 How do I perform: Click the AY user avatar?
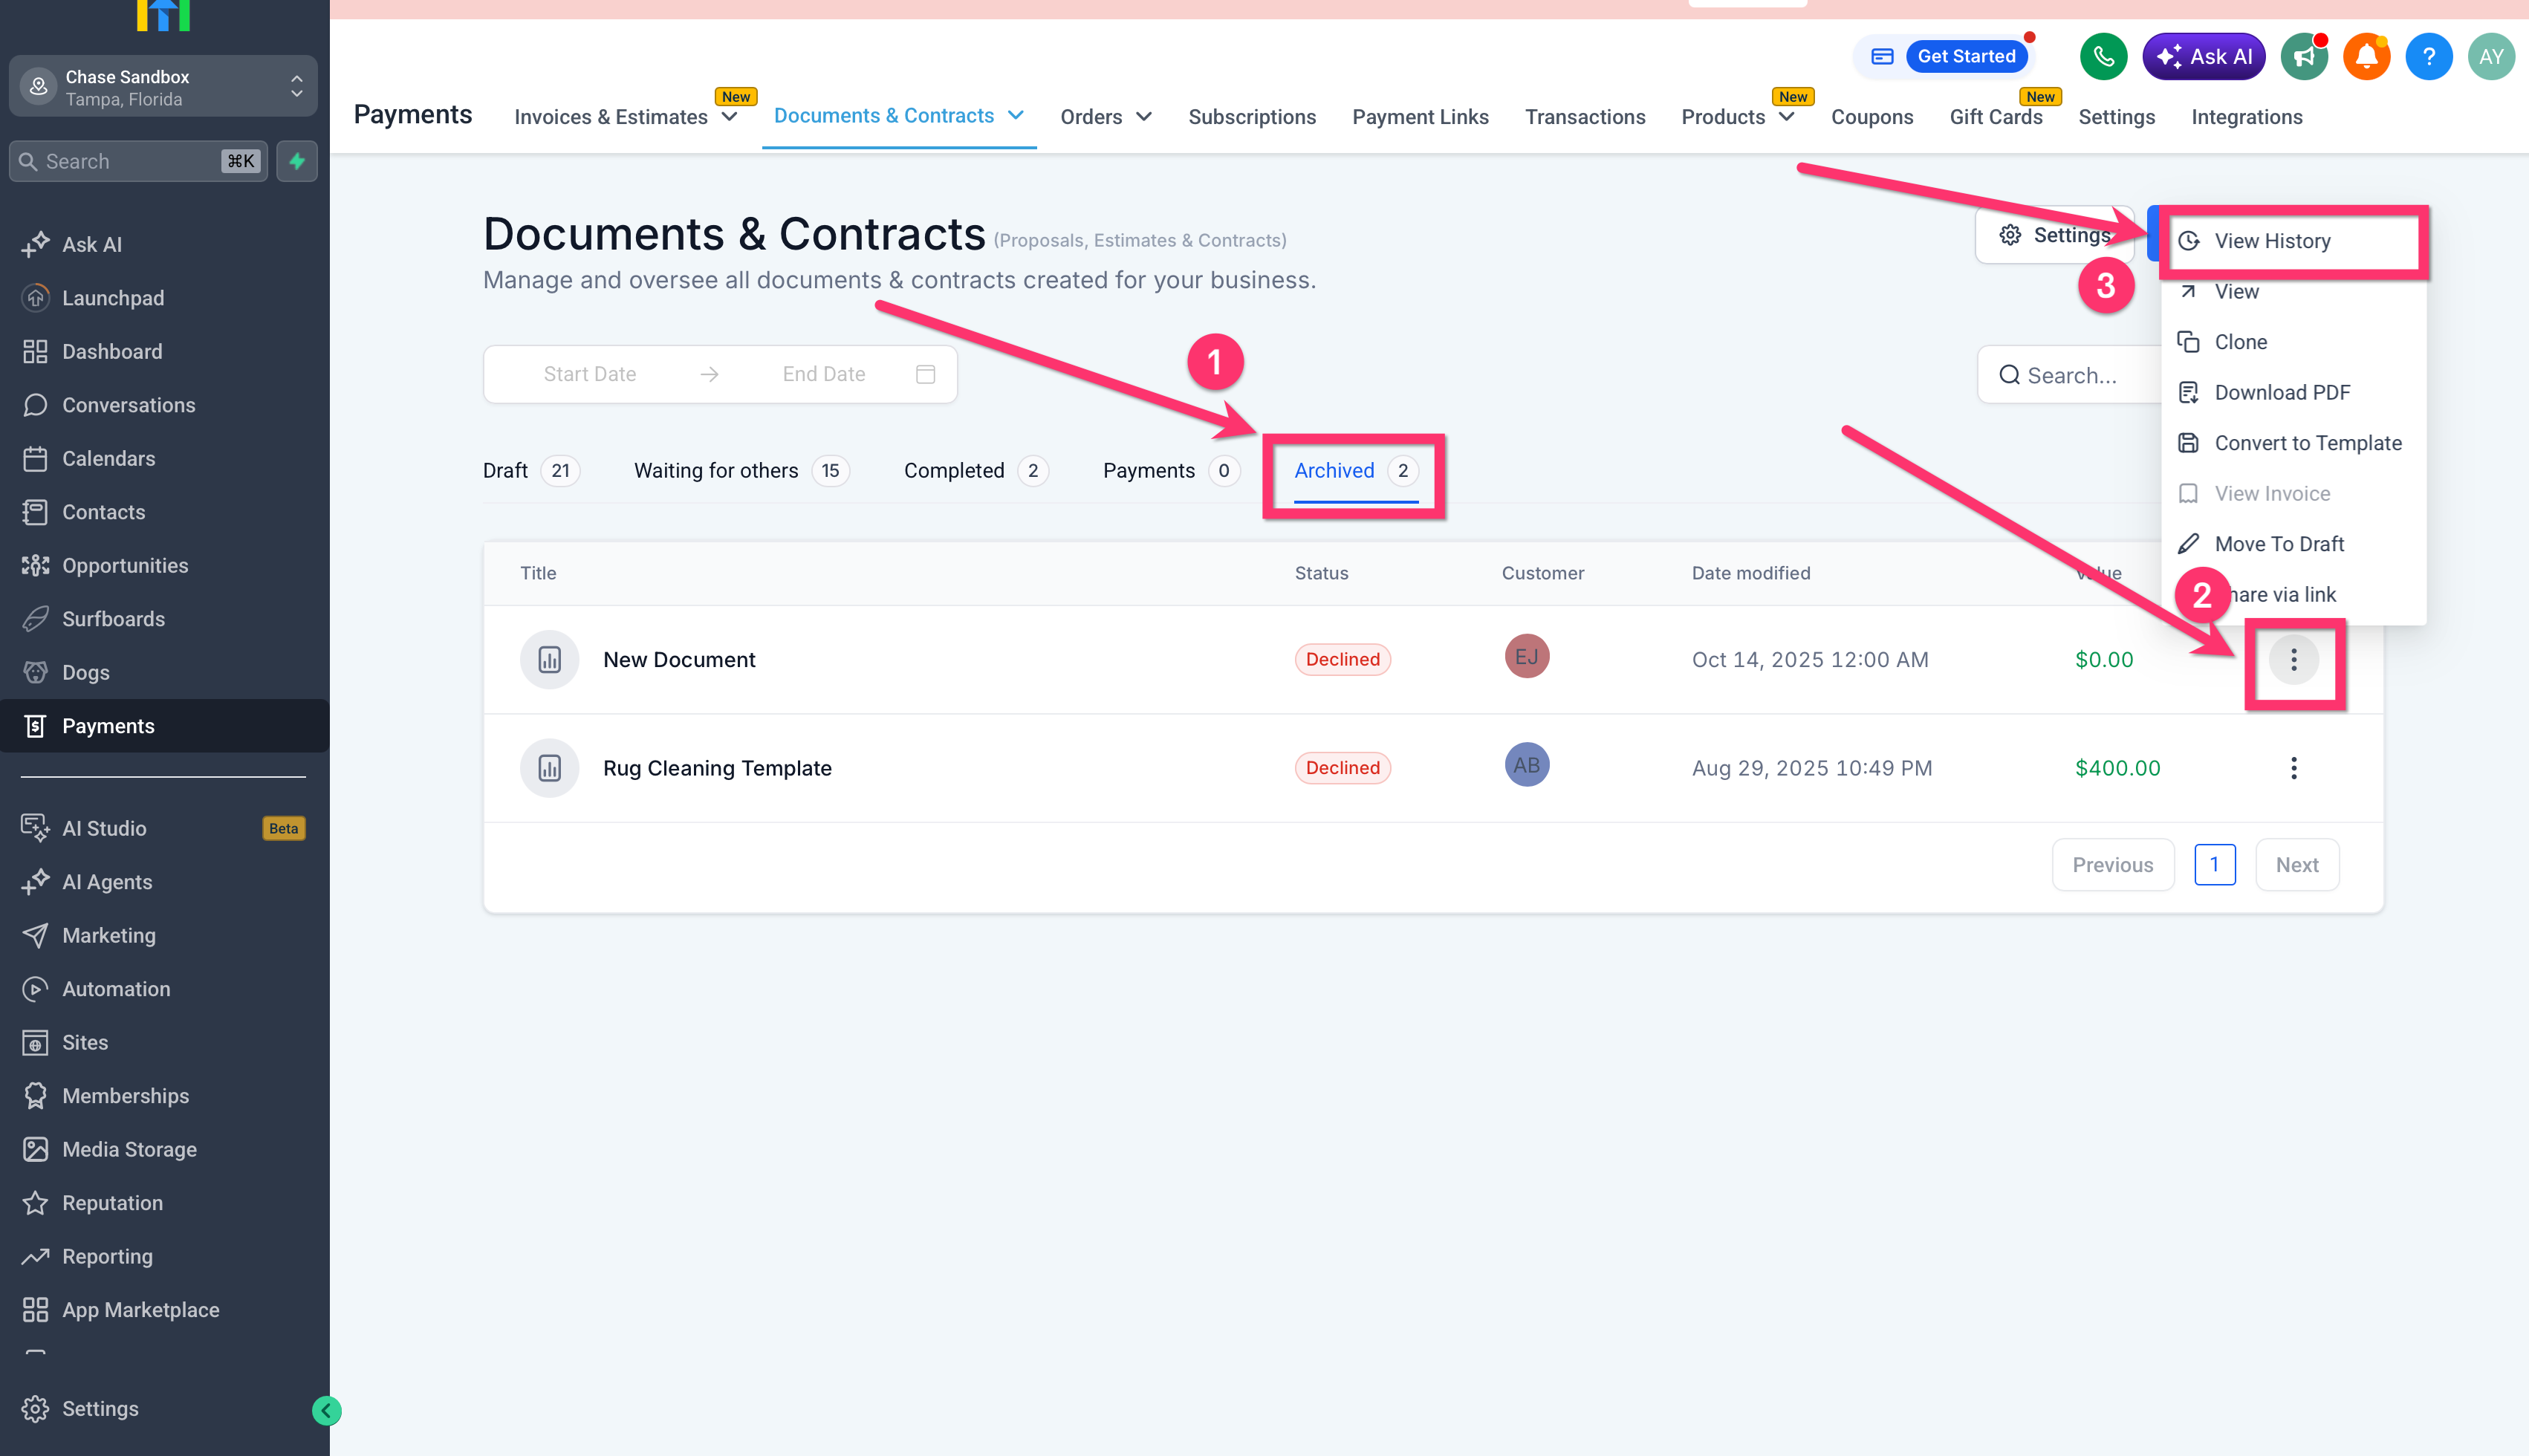click(2490, 57)
